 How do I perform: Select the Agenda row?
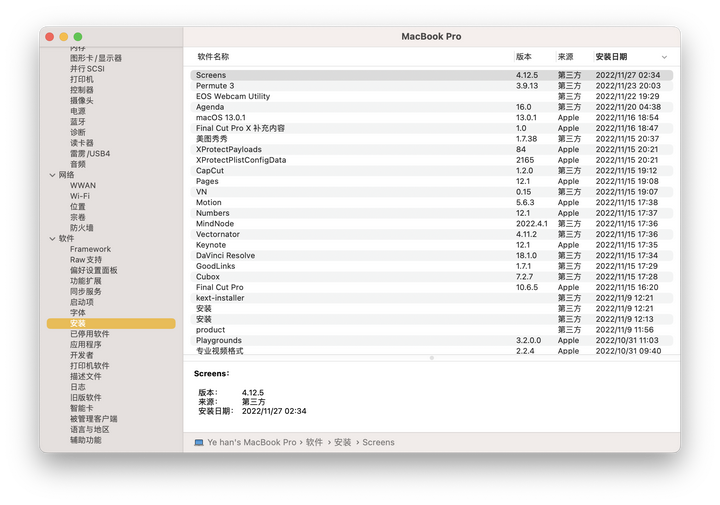point(432,107)
